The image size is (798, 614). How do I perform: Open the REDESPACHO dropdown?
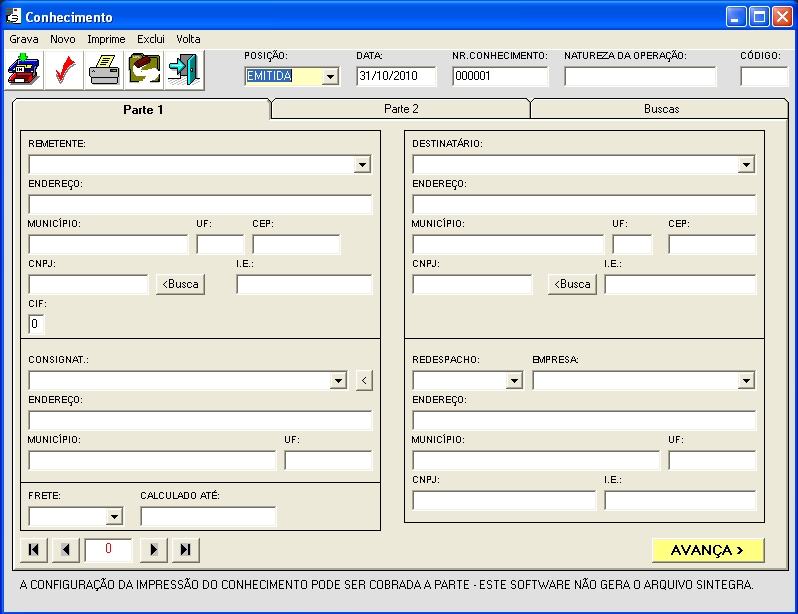tap(514, 381)
